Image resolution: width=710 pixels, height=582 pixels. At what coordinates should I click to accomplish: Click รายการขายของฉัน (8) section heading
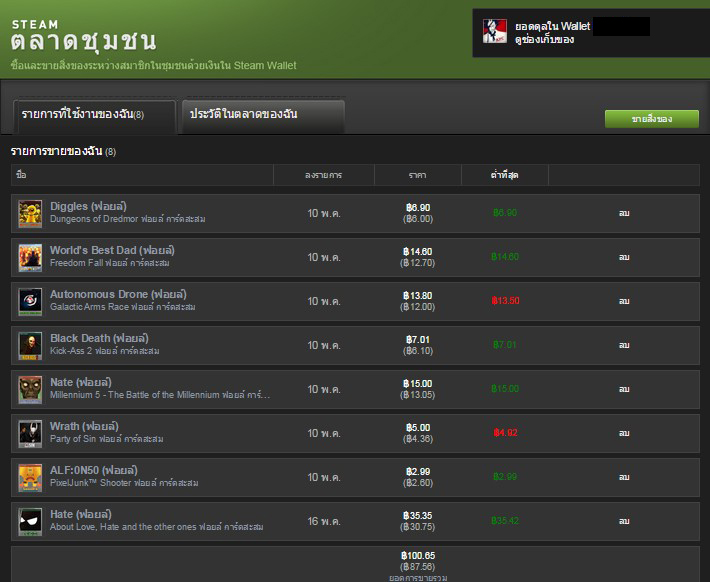pos(63,151)
